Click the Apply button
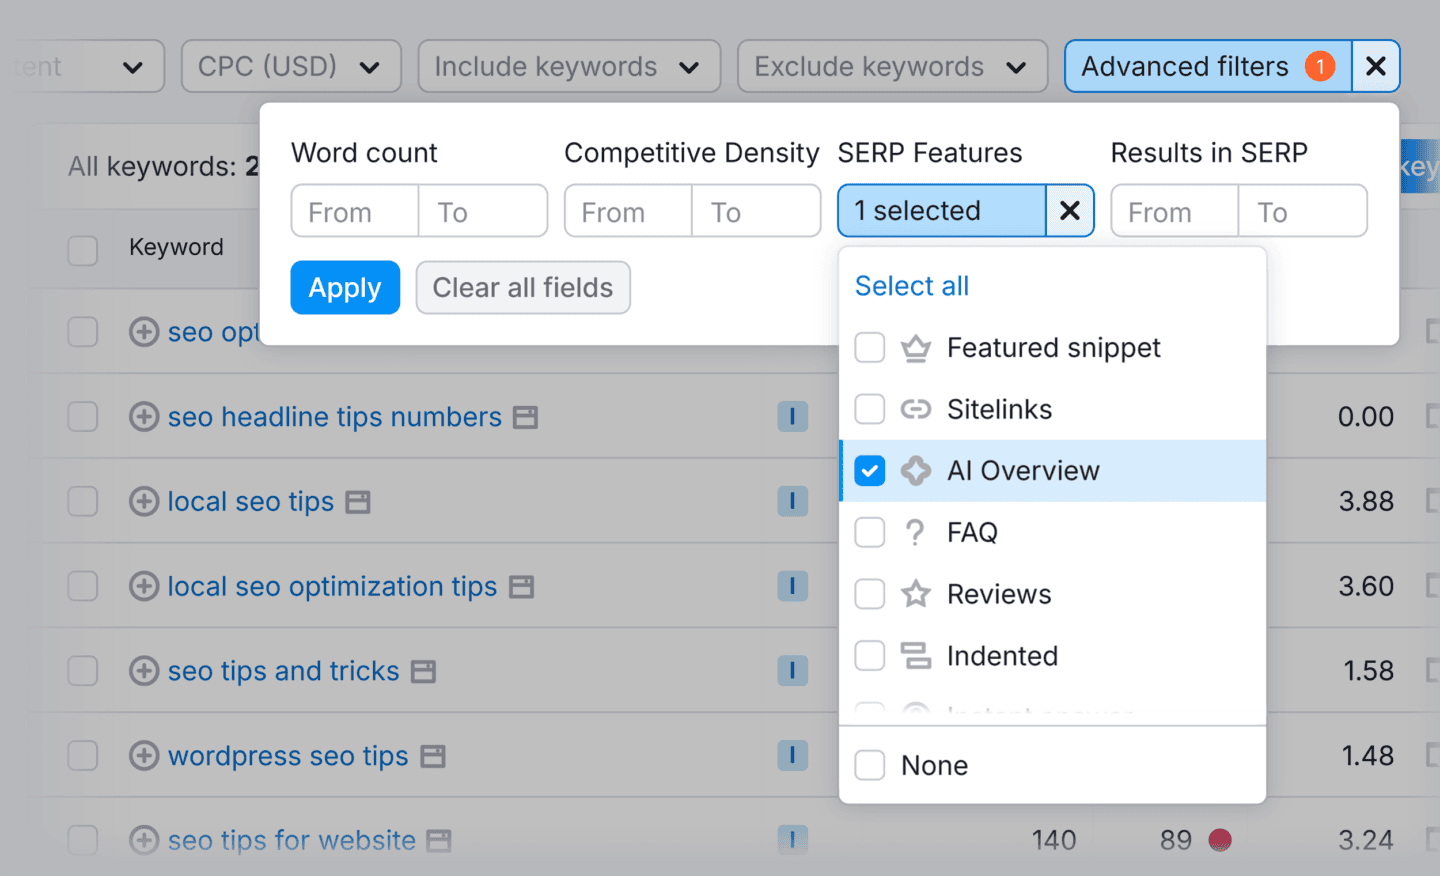Screen dimensions: 1440x876 tap(345, 287)
